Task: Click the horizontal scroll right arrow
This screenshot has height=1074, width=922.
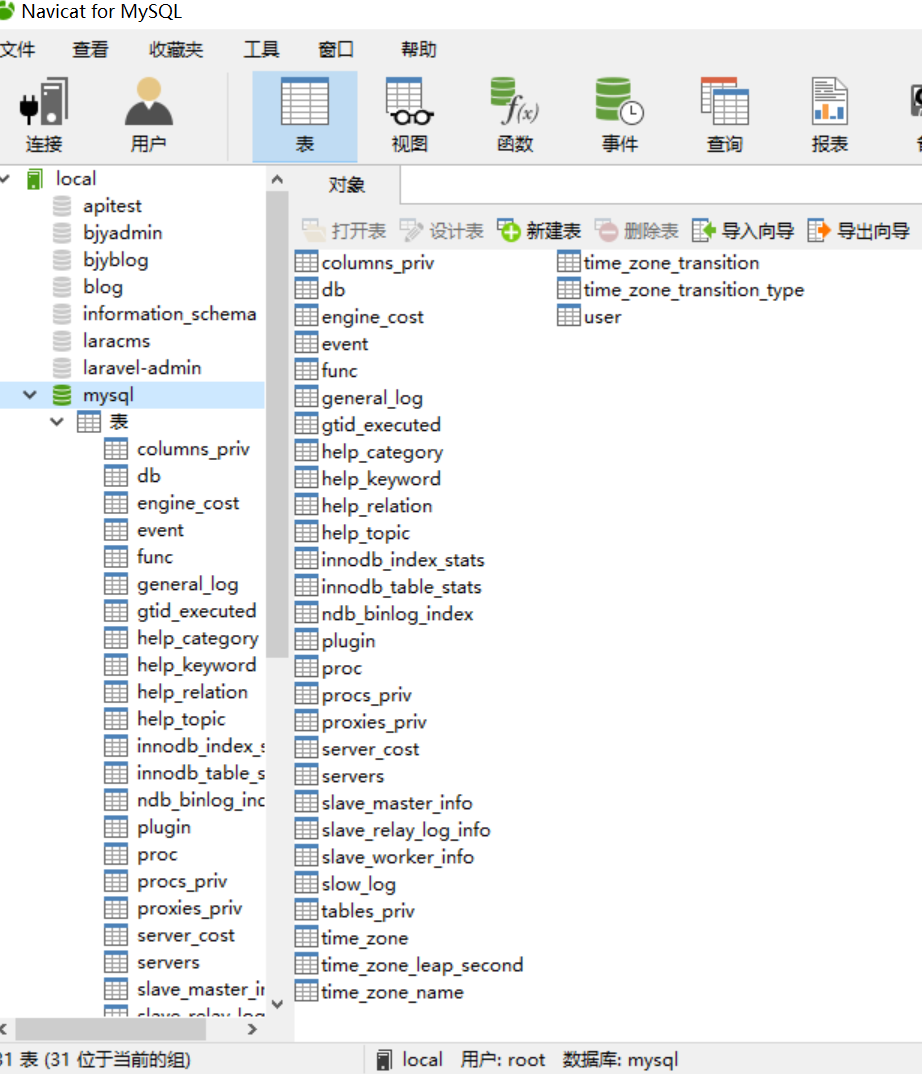Action: 252,1029
